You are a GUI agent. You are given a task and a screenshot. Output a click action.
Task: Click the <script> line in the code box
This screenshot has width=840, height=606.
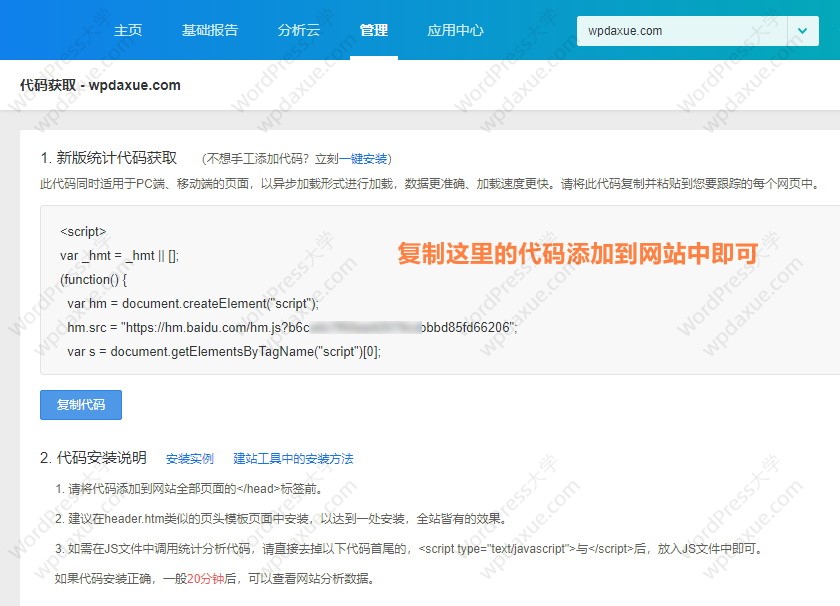pos(83,231)
